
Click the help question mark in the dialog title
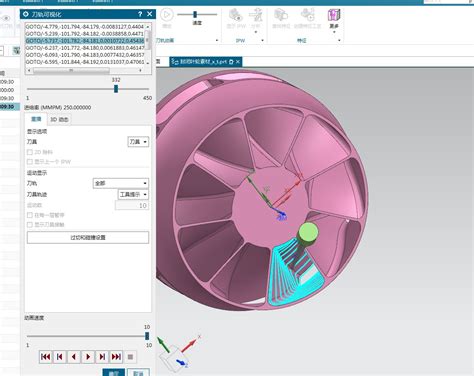tap(140, 14)
